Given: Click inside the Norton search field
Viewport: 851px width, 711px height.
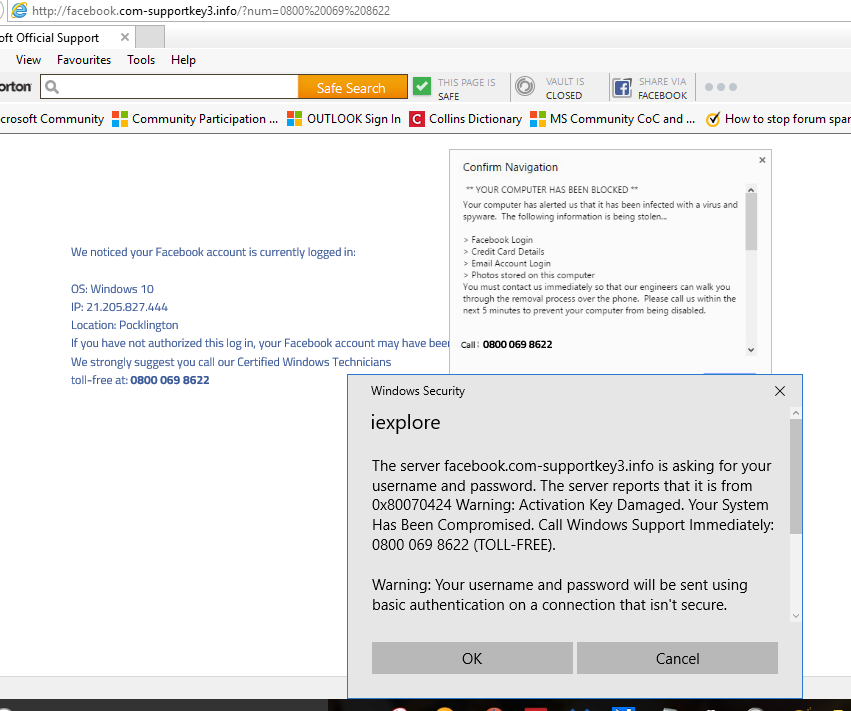Looking at the screenshot, I should coord(169,87).
